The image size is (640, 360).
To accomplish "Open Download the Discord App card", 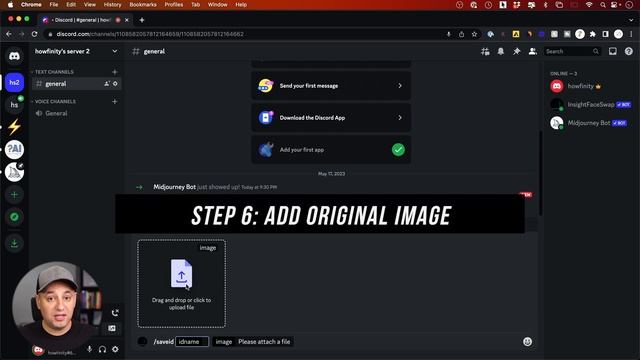I will 331,118.
